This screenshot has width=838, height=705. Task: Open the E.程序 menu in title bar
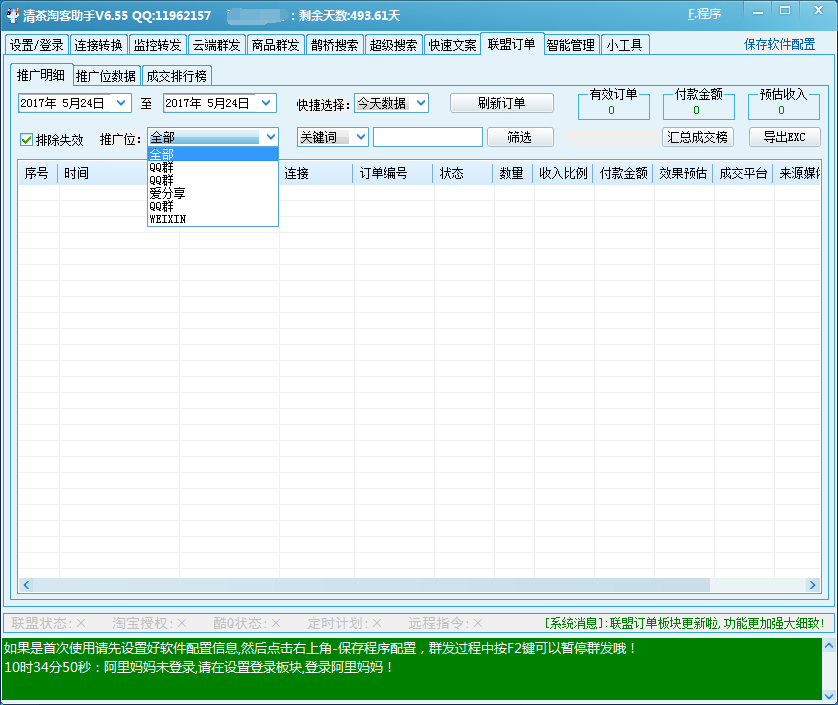pyautogui.click(x=704, y=14)
